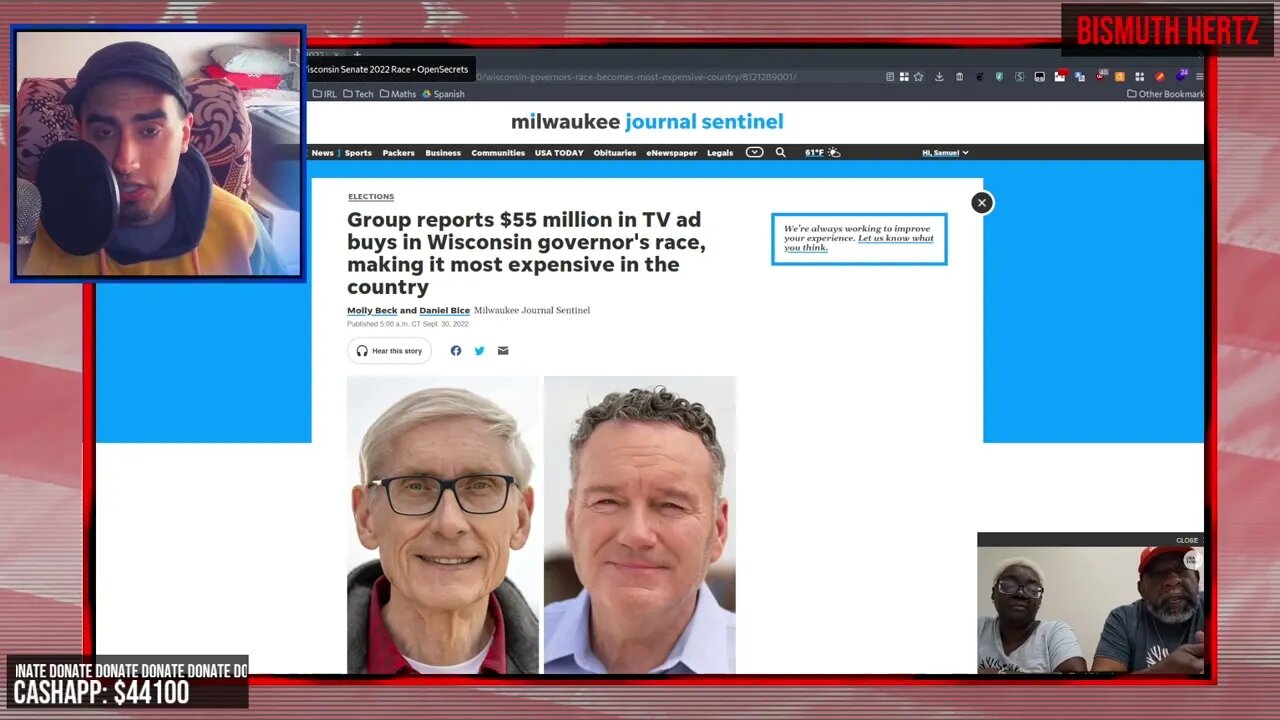The height and width of the screenshot is (720, 1280).
Task: Share the article on Twitter
Action: [x=479, y=351]
